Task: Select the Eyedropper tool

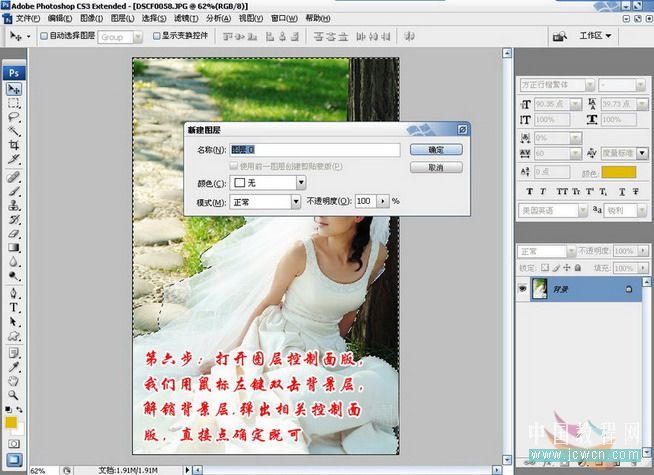Action: tap(15, 366)
